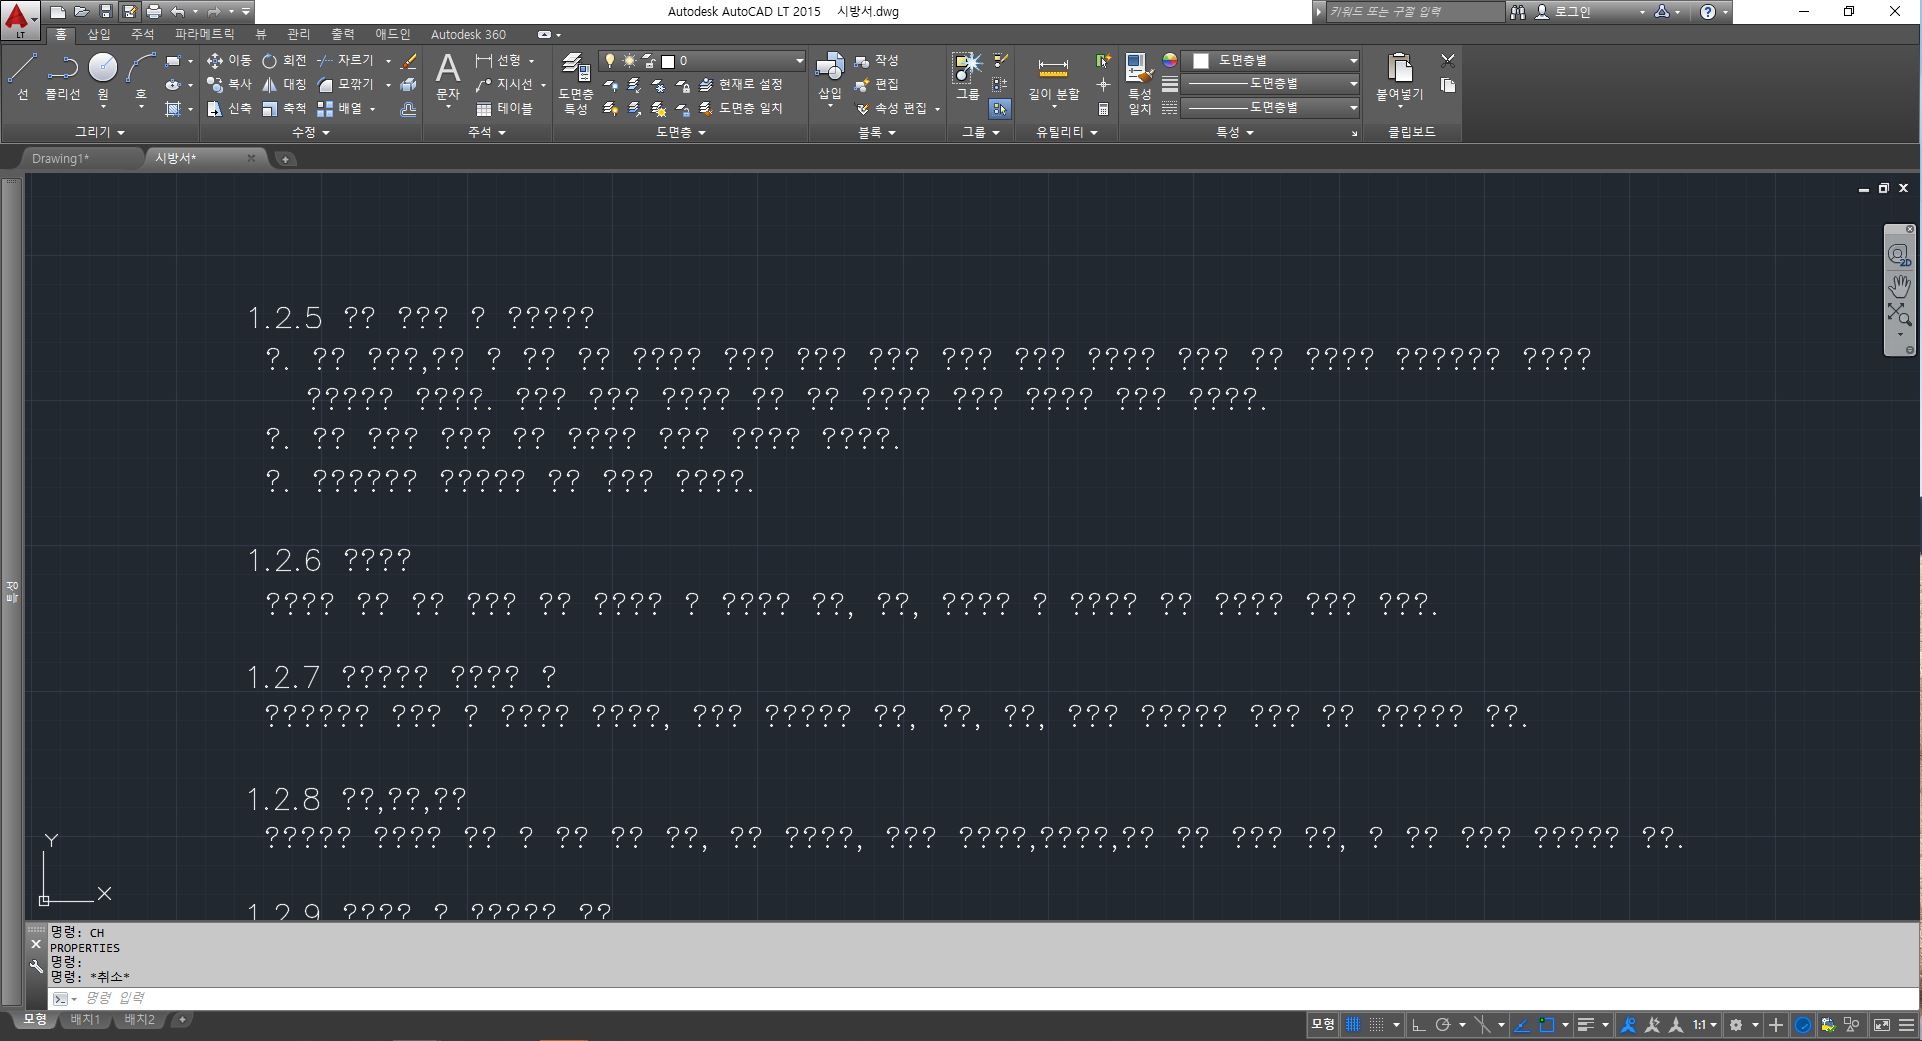Click the command line input field
Screen dimensions: 1922x1041
pyautogui.click(x=980, y=998)
